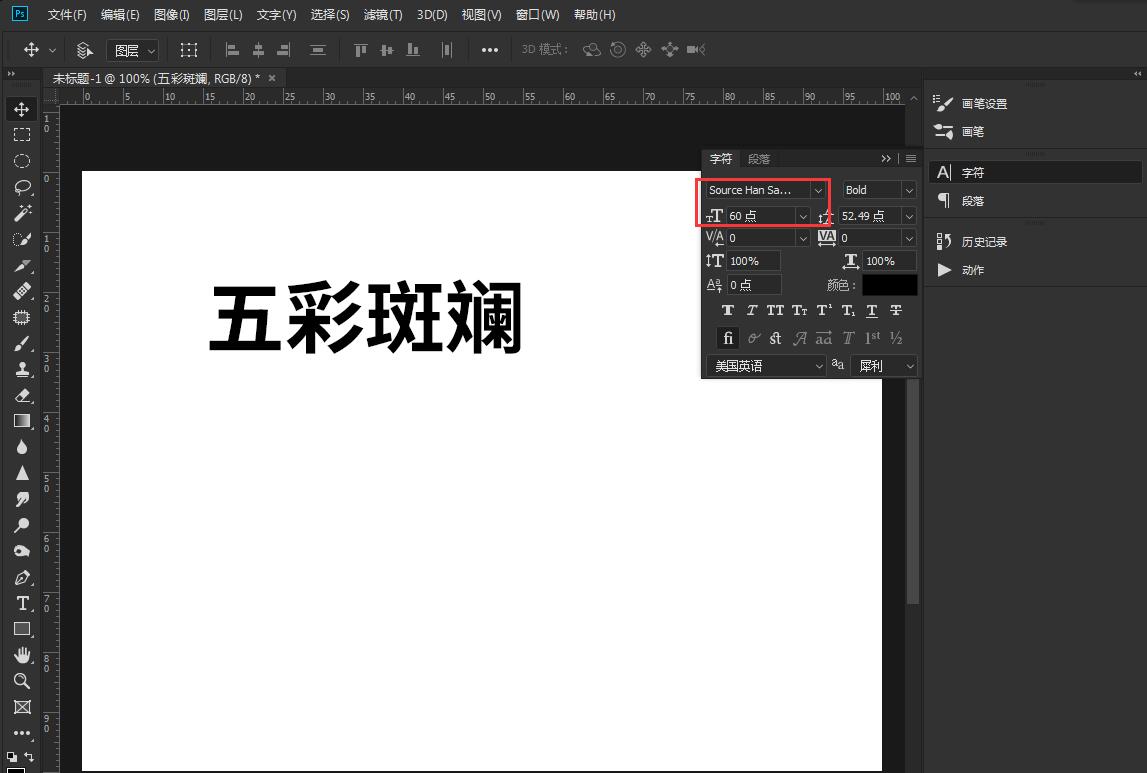Choose the Eraser tool

pyautogui.click(x=22, y=395)
